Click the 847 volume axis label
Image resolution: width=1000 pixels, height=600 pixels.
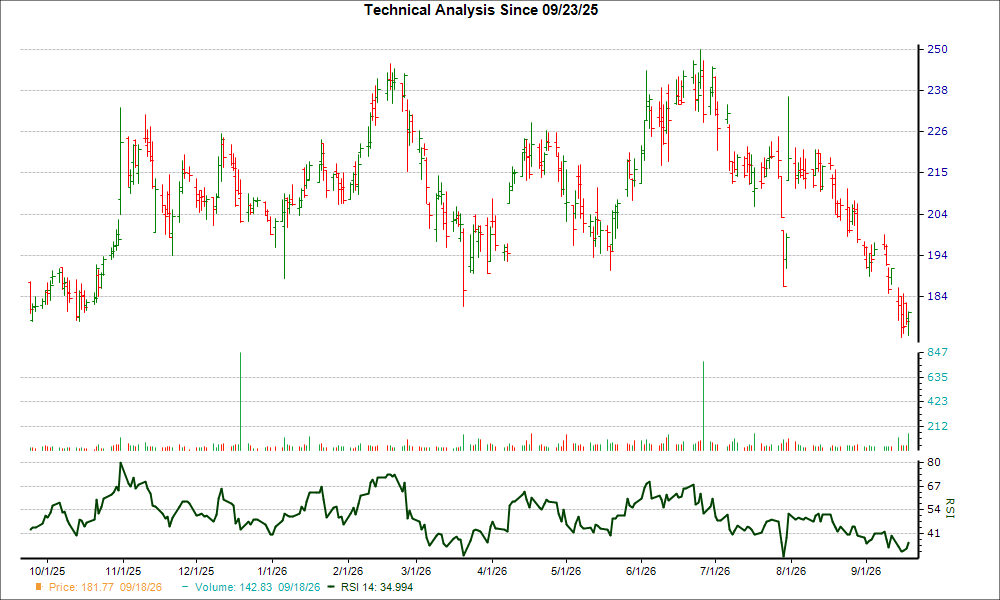tap(937, 352)
